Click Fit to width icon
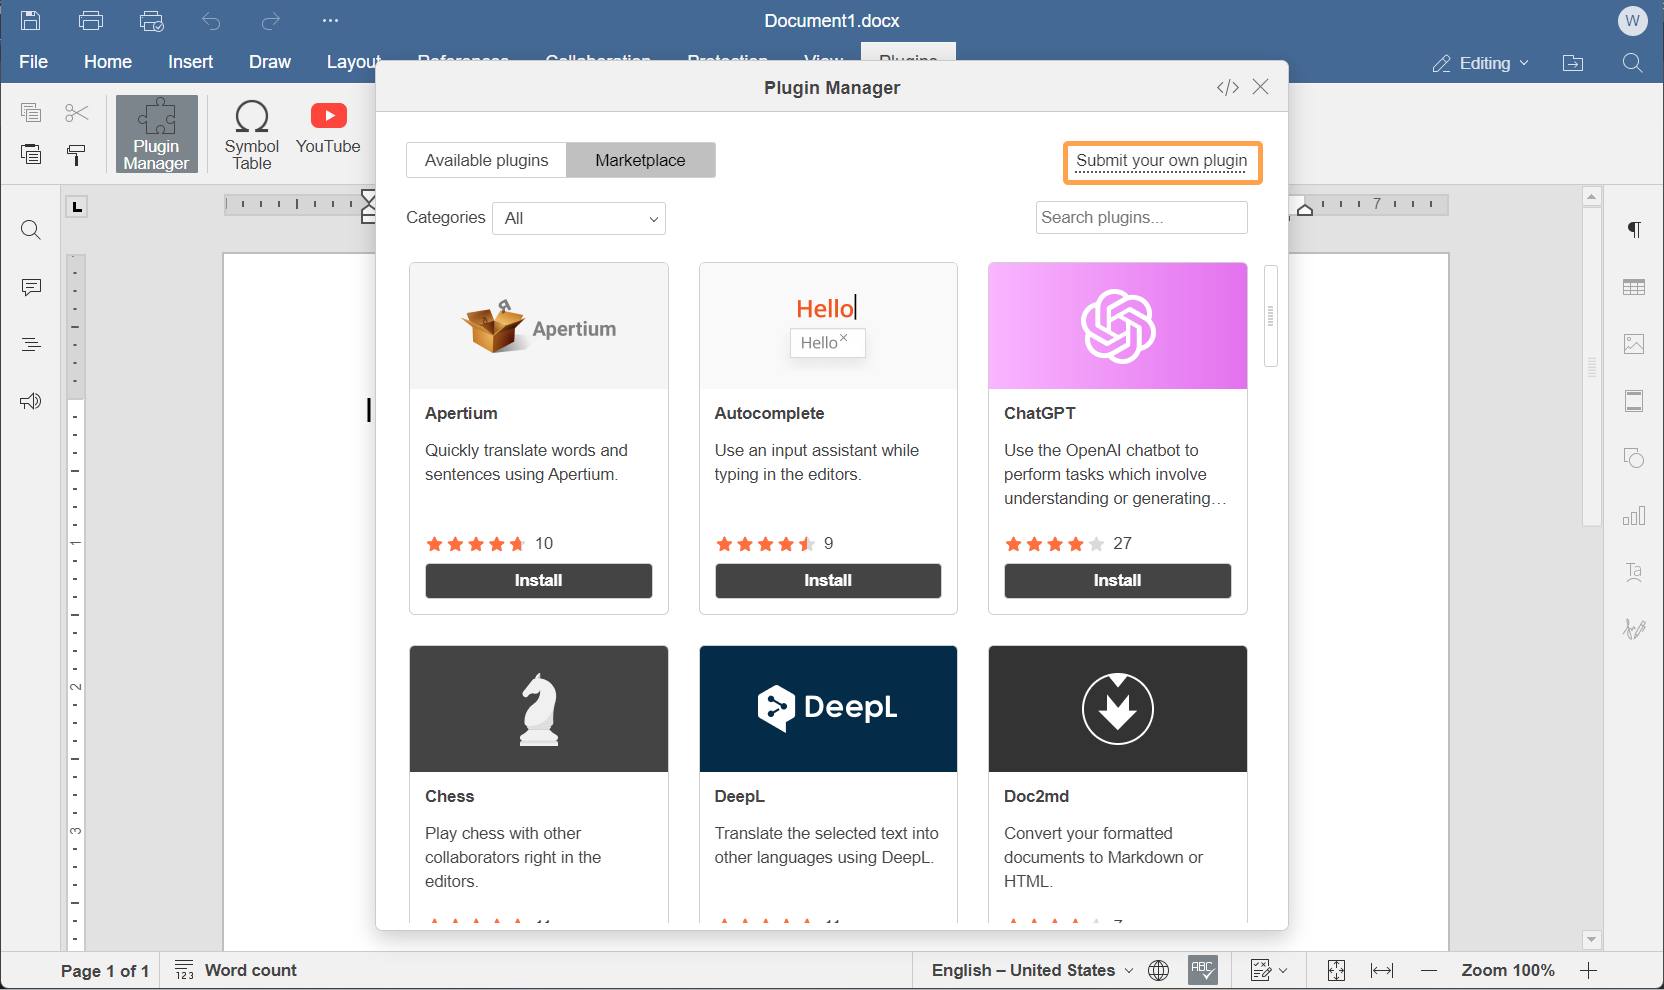 click(x=1382, y=970)
